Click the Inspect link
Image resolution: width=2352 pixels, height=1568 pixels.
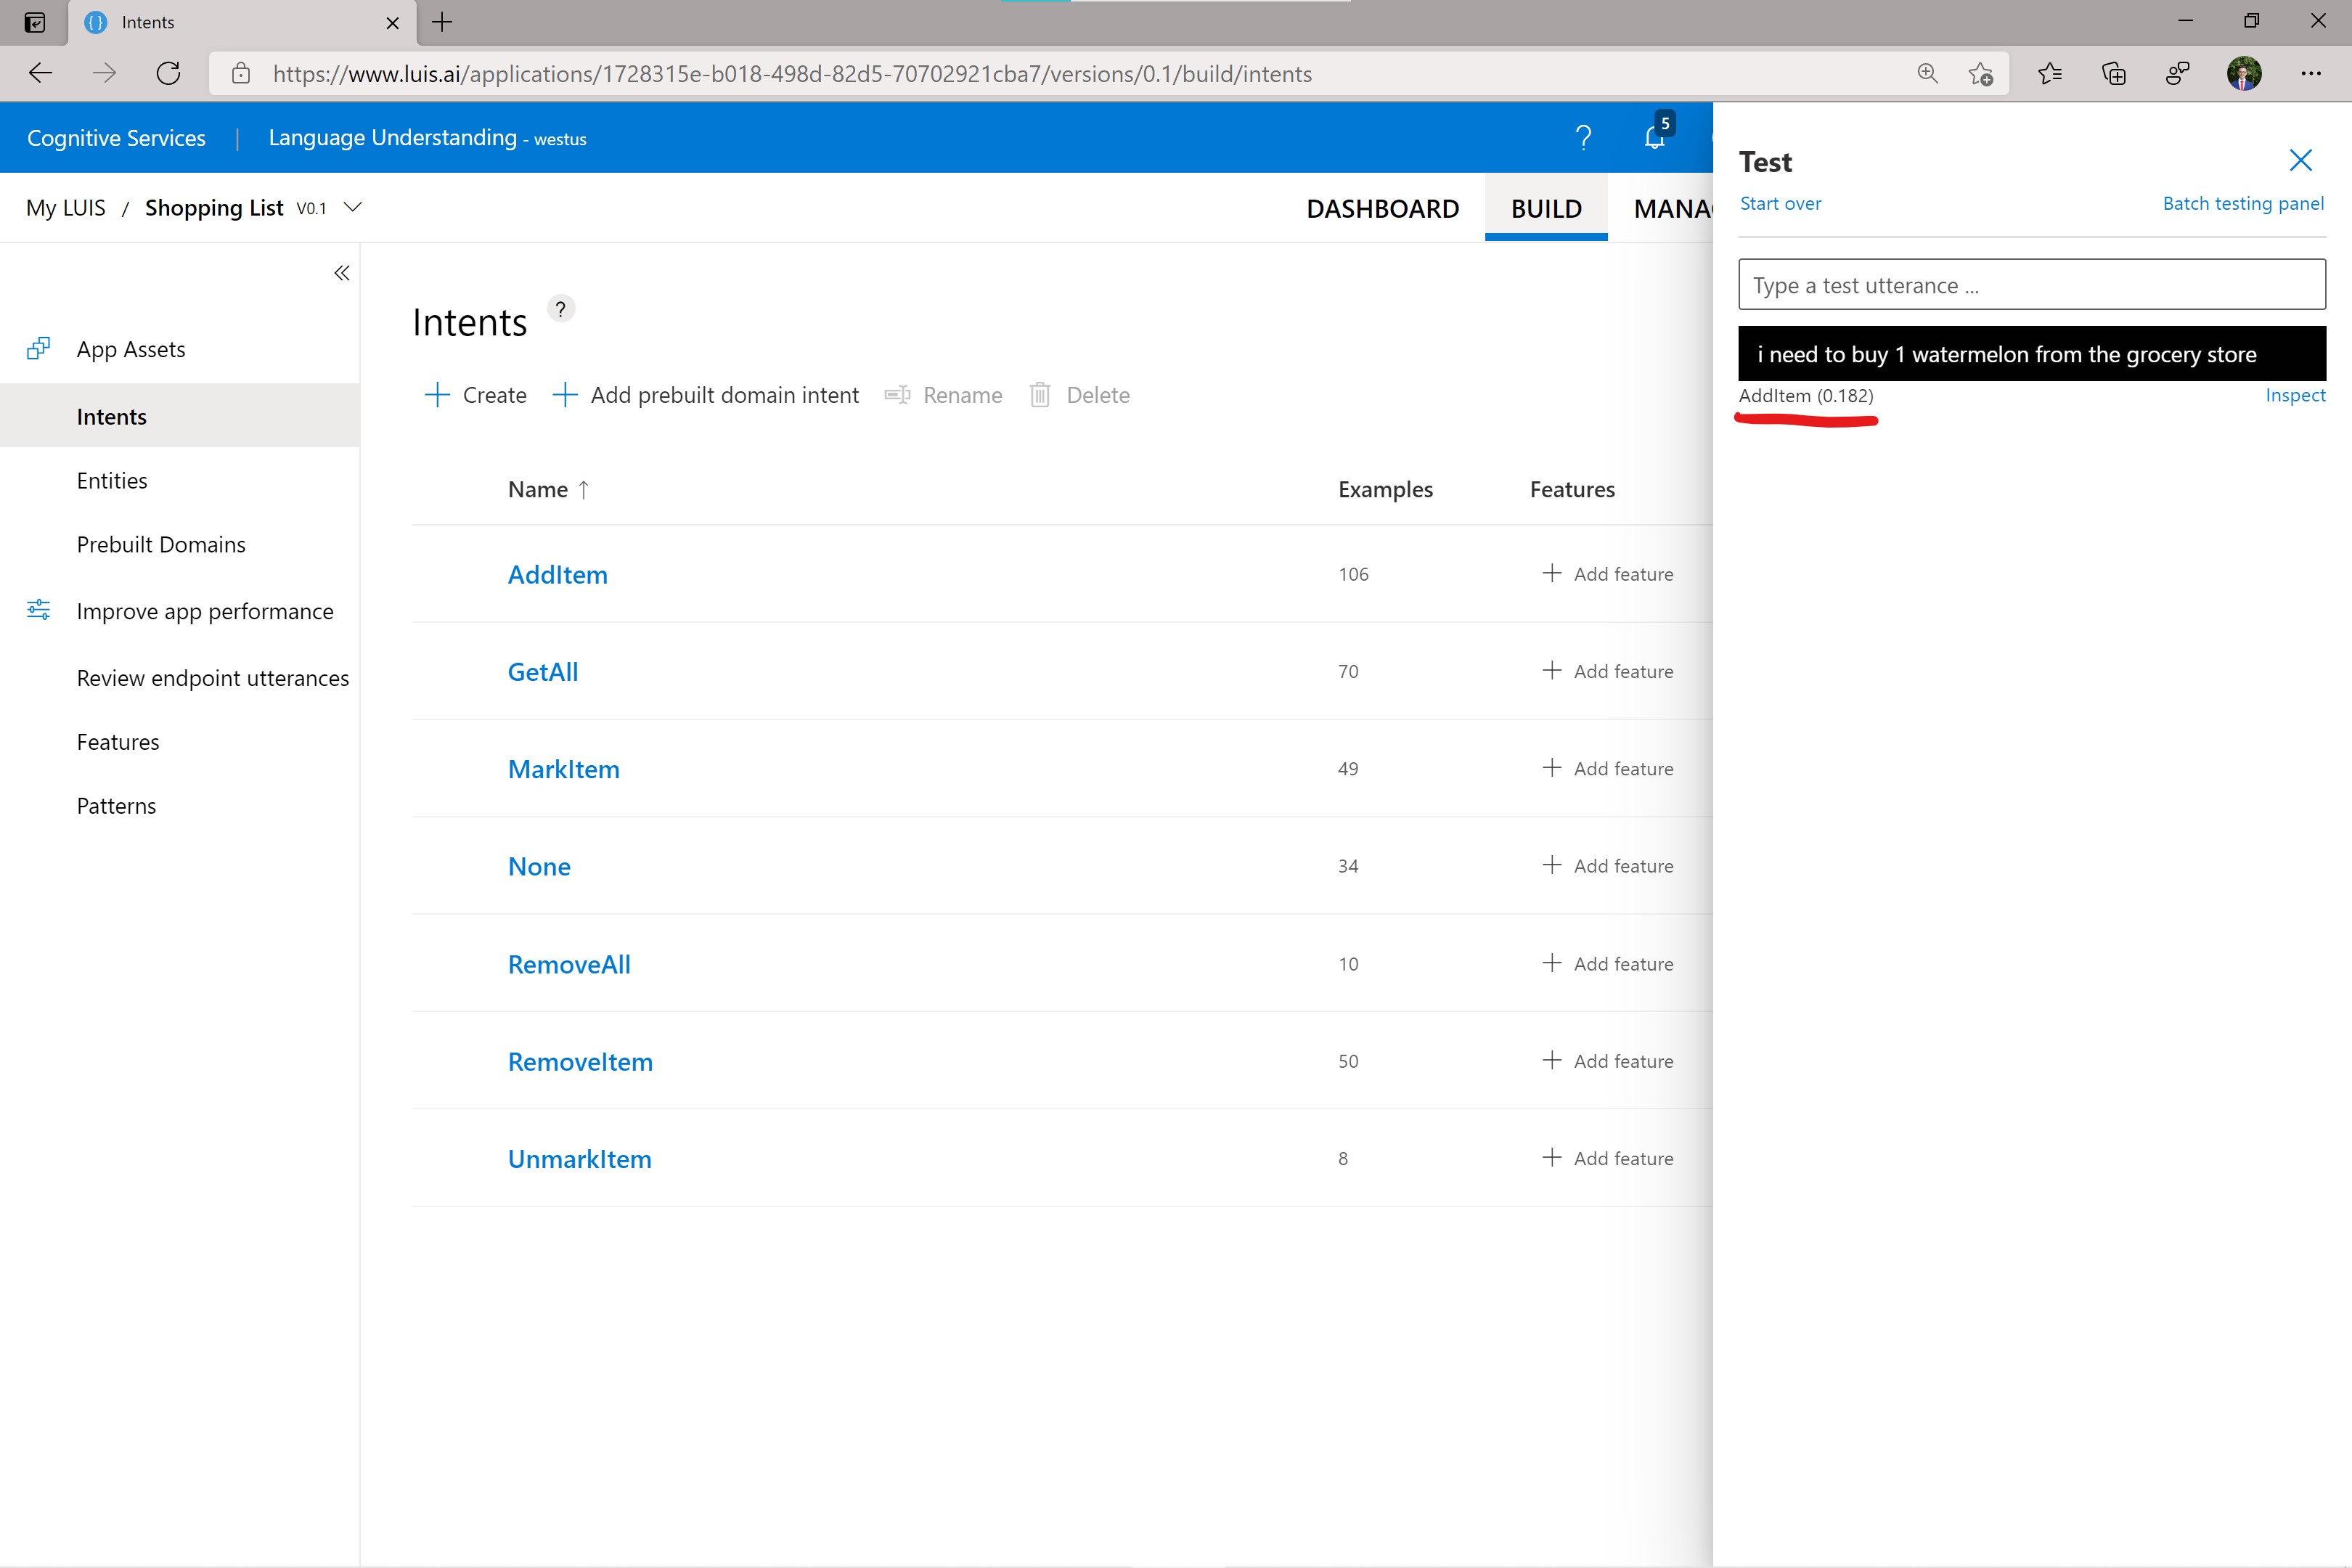click(x=2294, y=395)
